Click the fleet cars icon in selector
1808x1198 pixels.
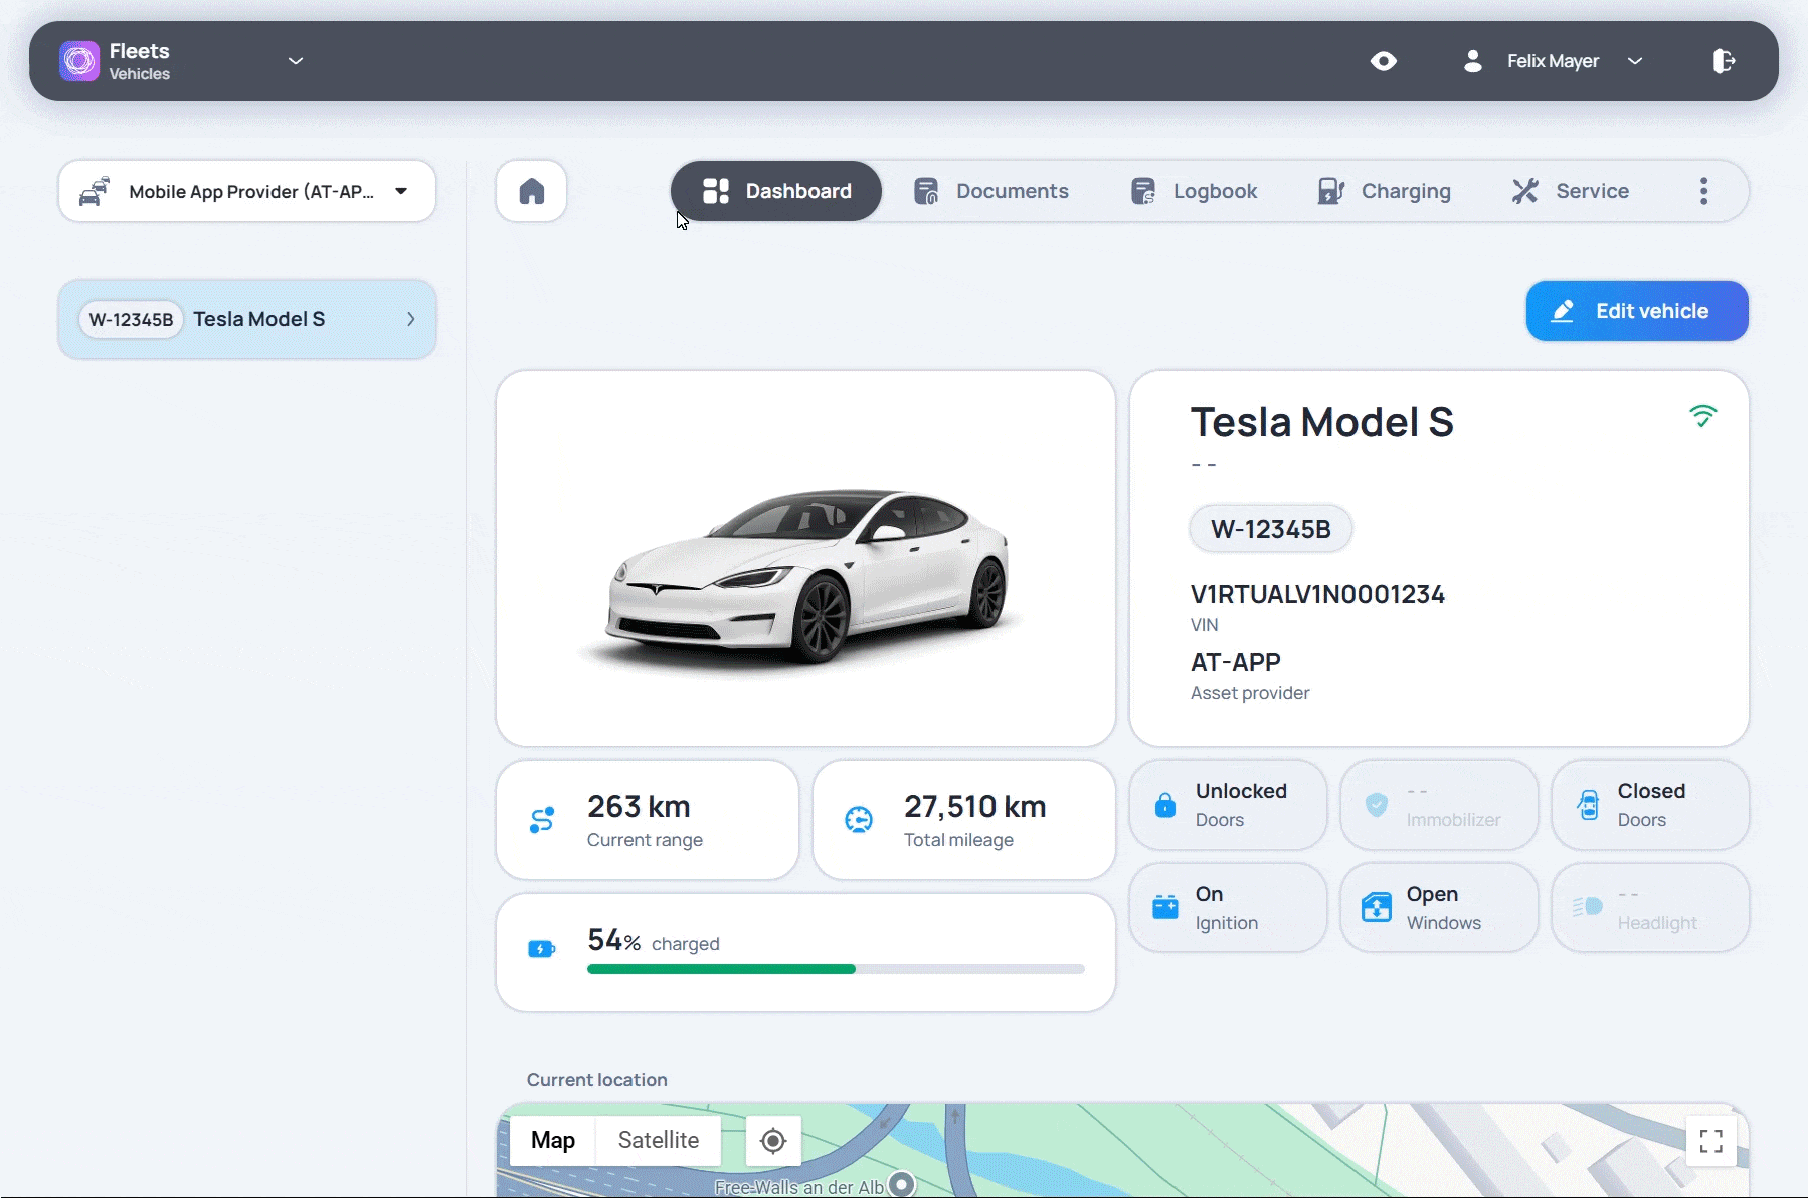click(94, 191)
